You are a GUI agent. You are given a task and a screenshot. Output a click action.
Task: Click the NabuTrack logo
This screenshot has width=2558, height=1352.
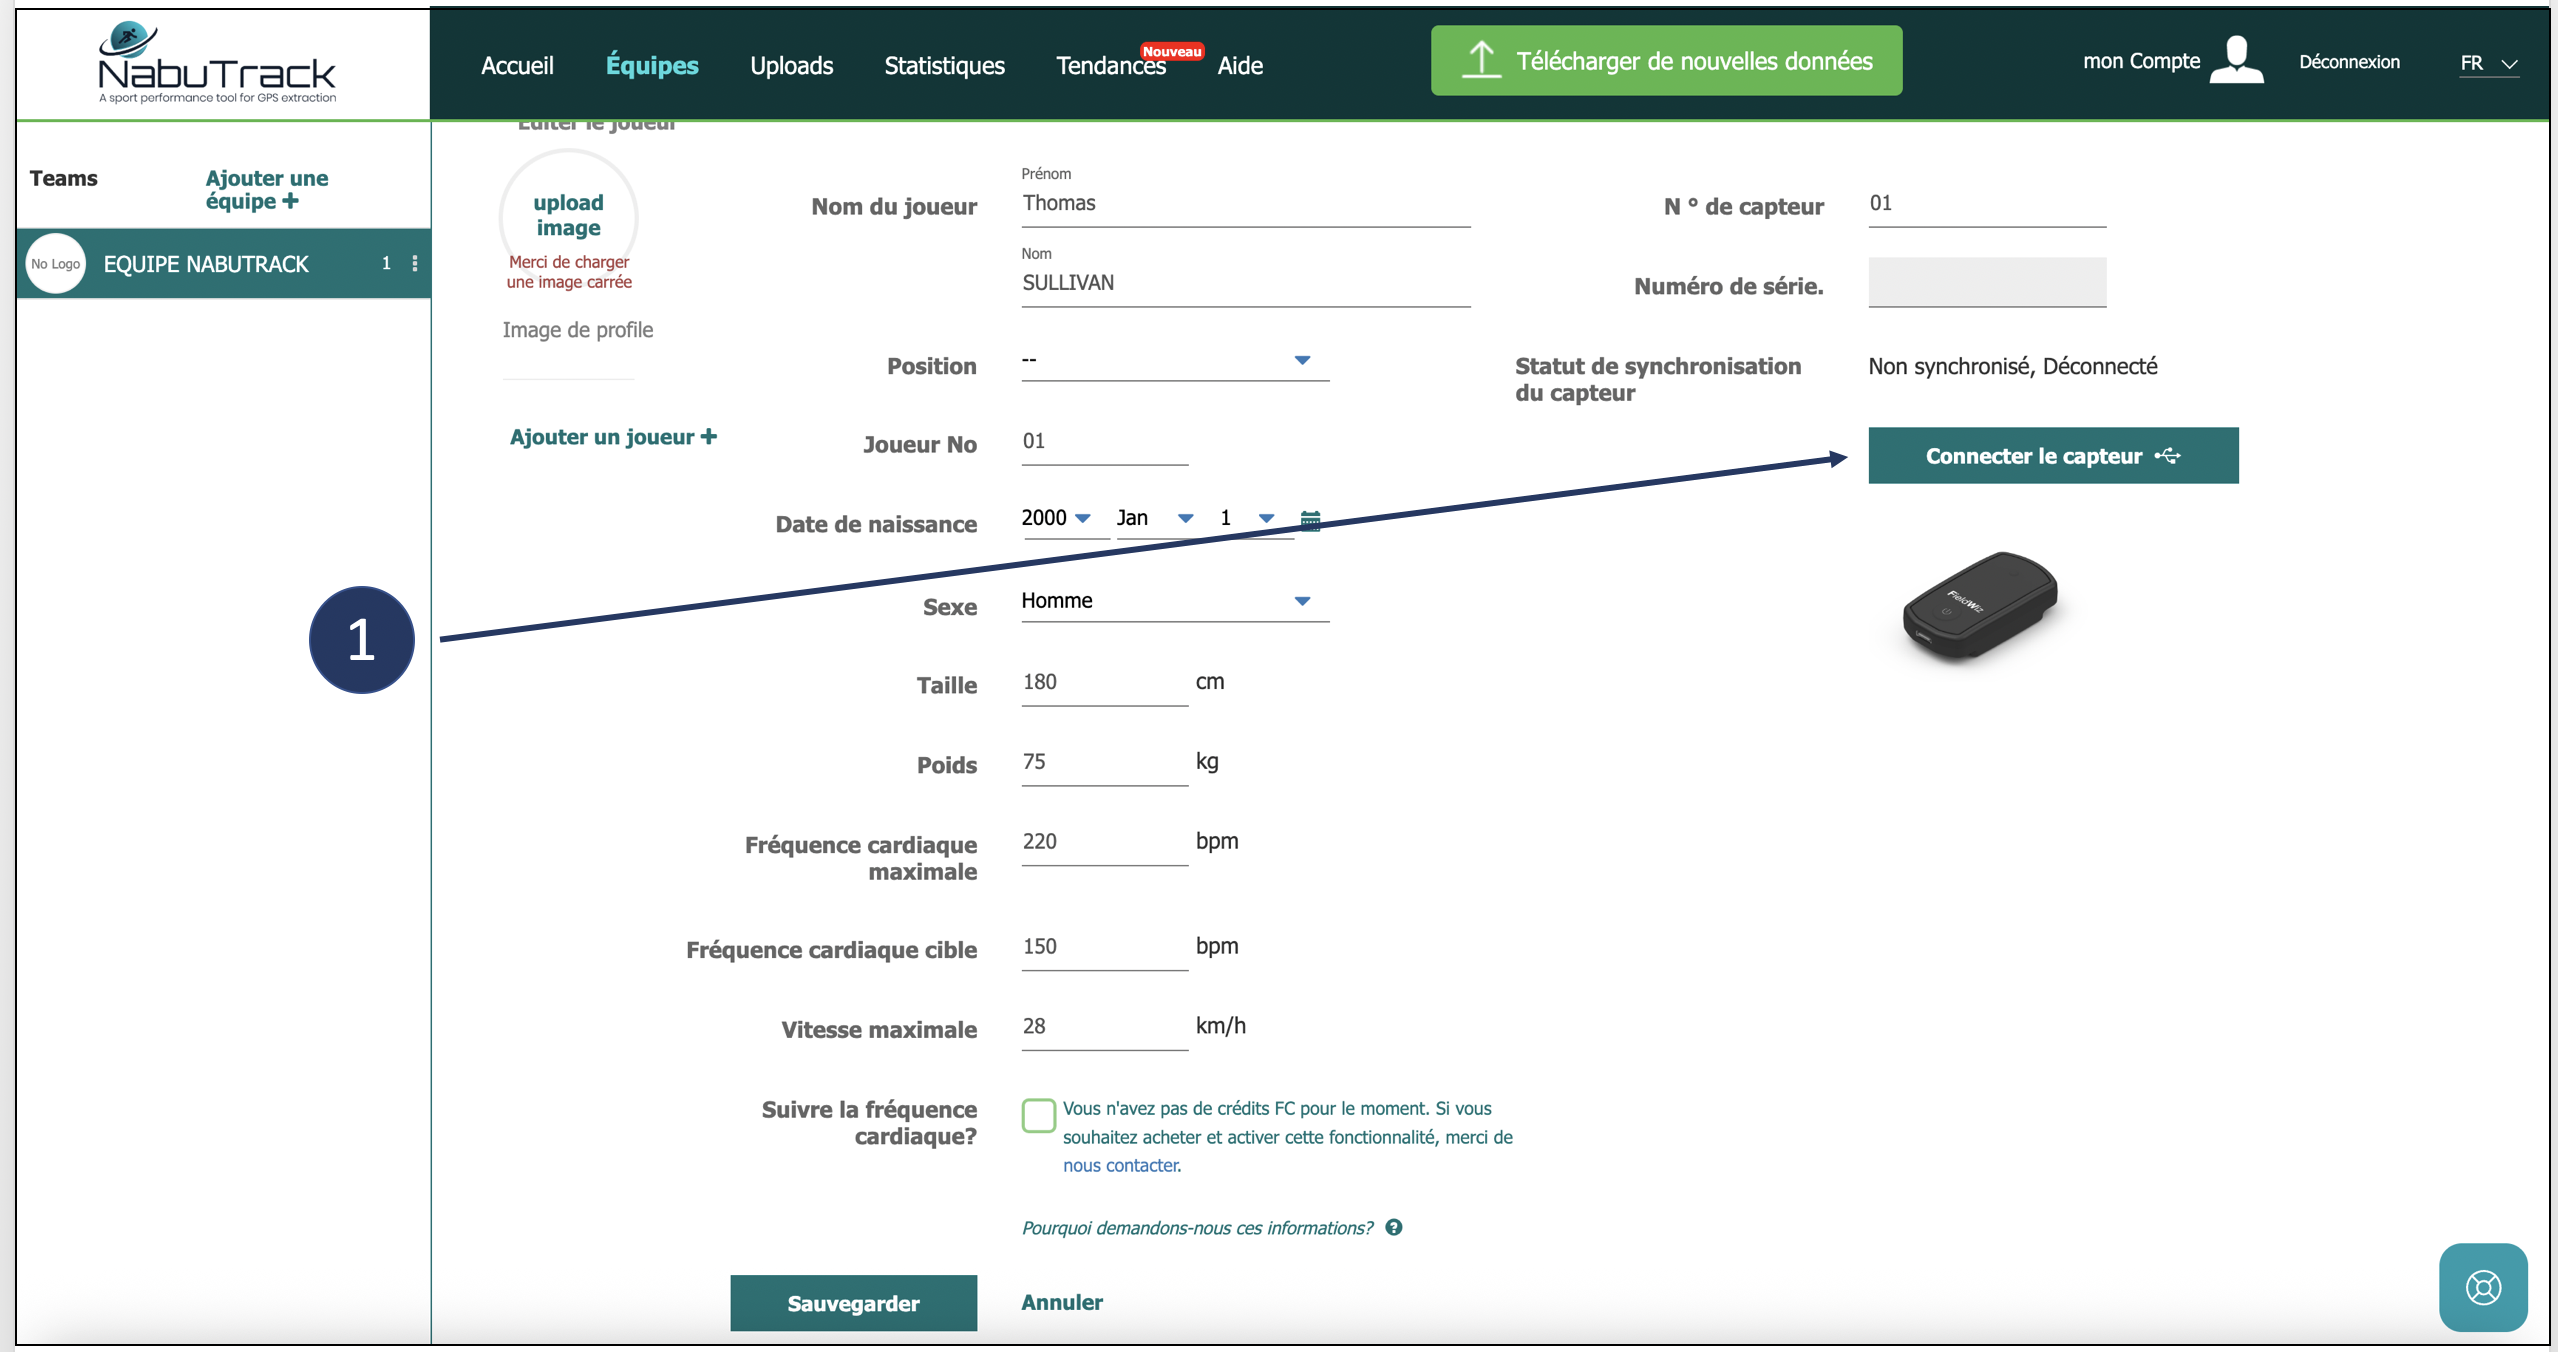pyautogui.click(x=217, y=63)
